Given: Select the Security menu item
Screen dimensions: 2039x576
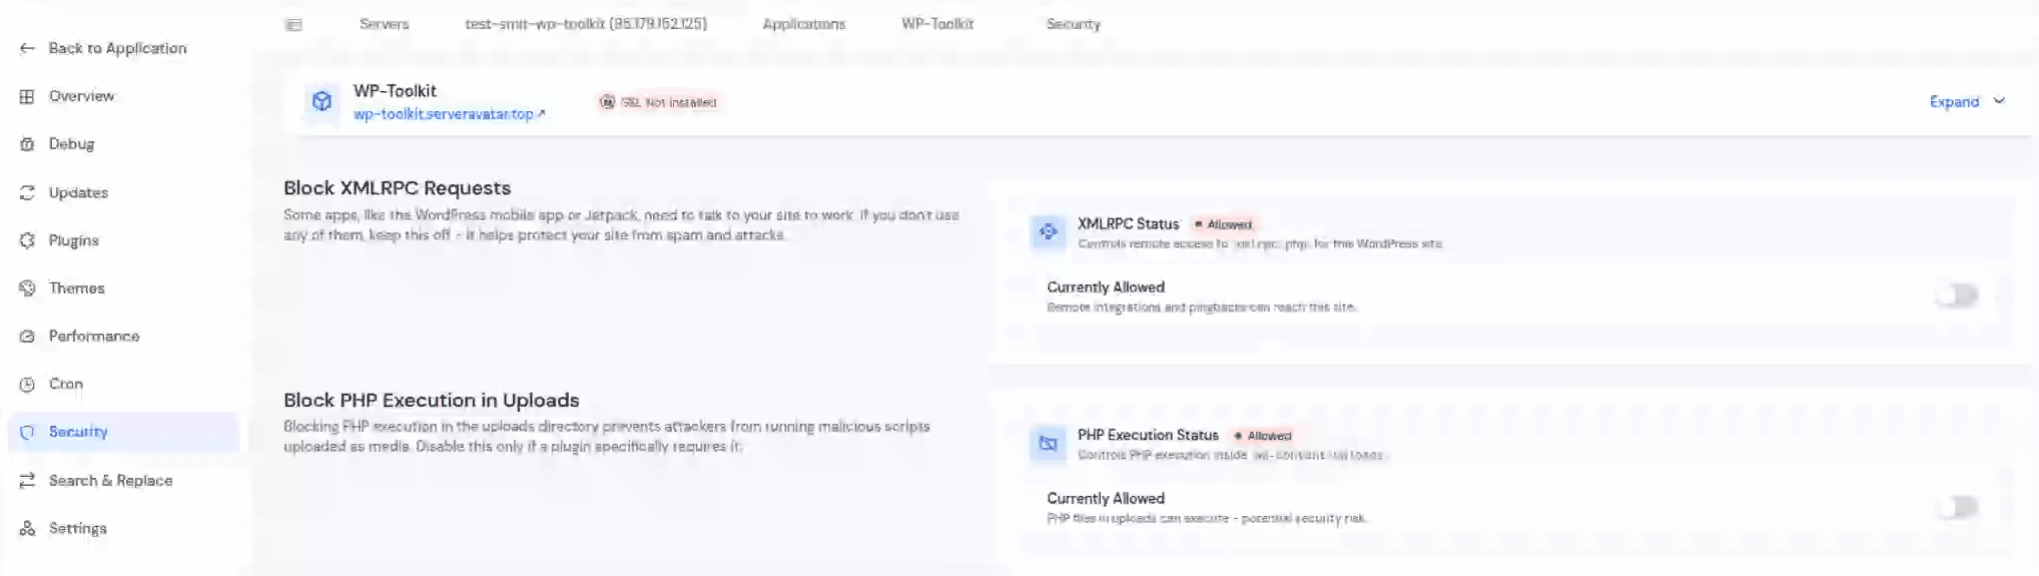Looking at the screenshot, I should 123,432.
